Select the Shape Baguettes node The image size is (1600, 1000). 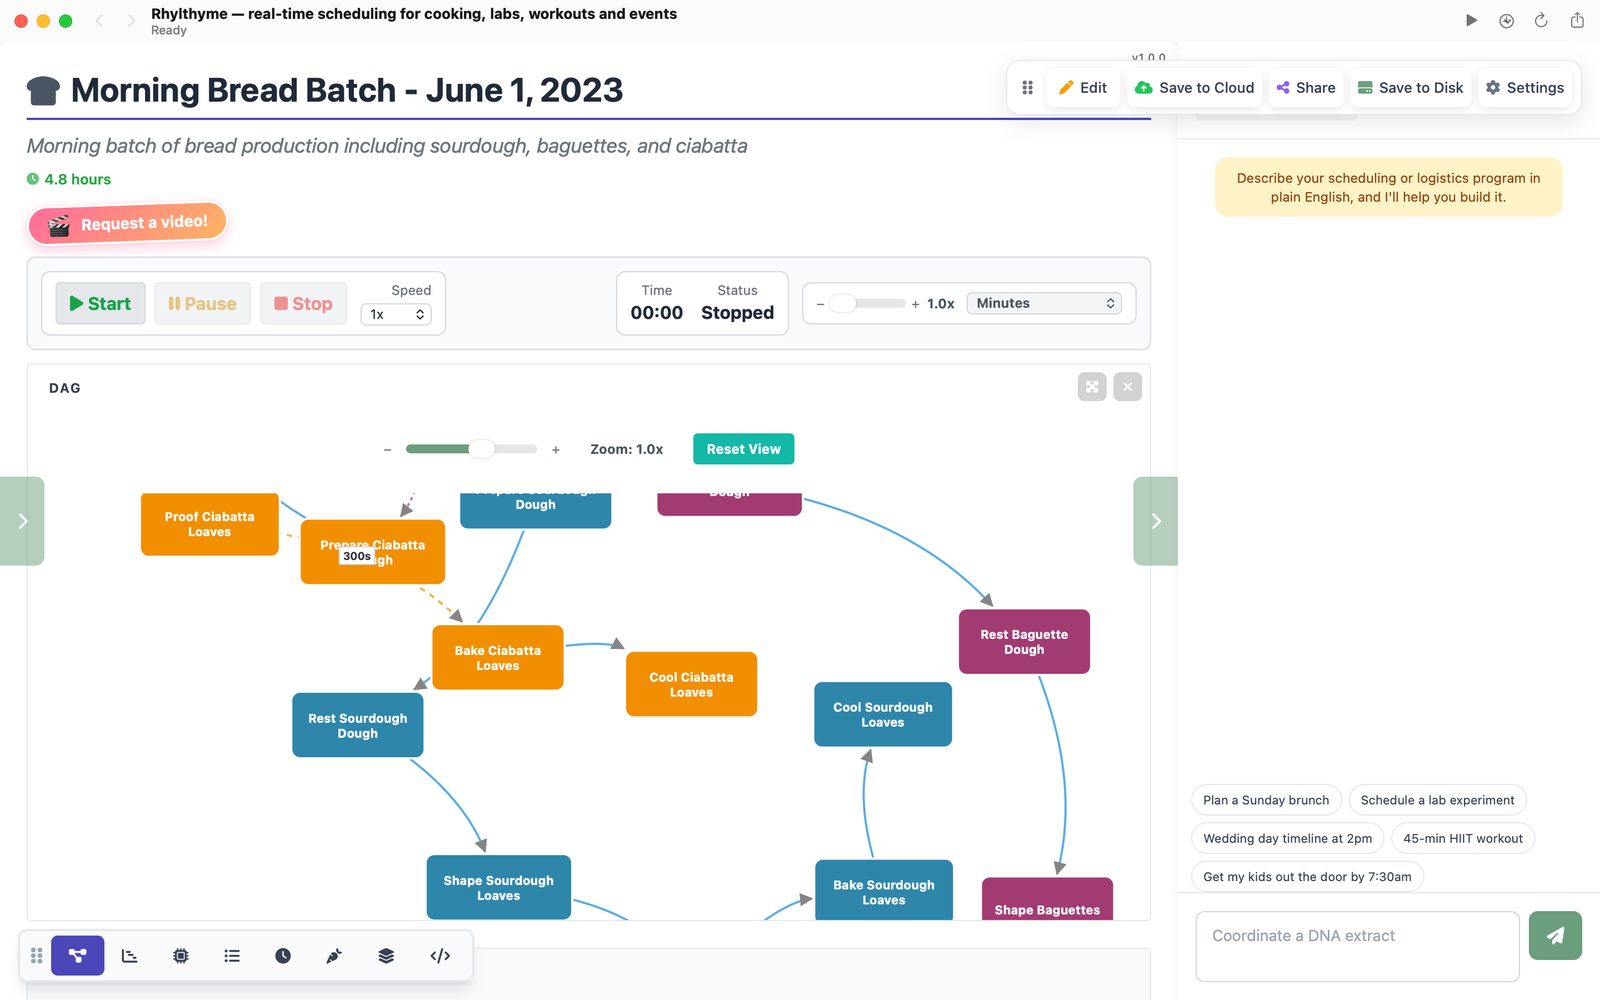[x=1047, y=900]
